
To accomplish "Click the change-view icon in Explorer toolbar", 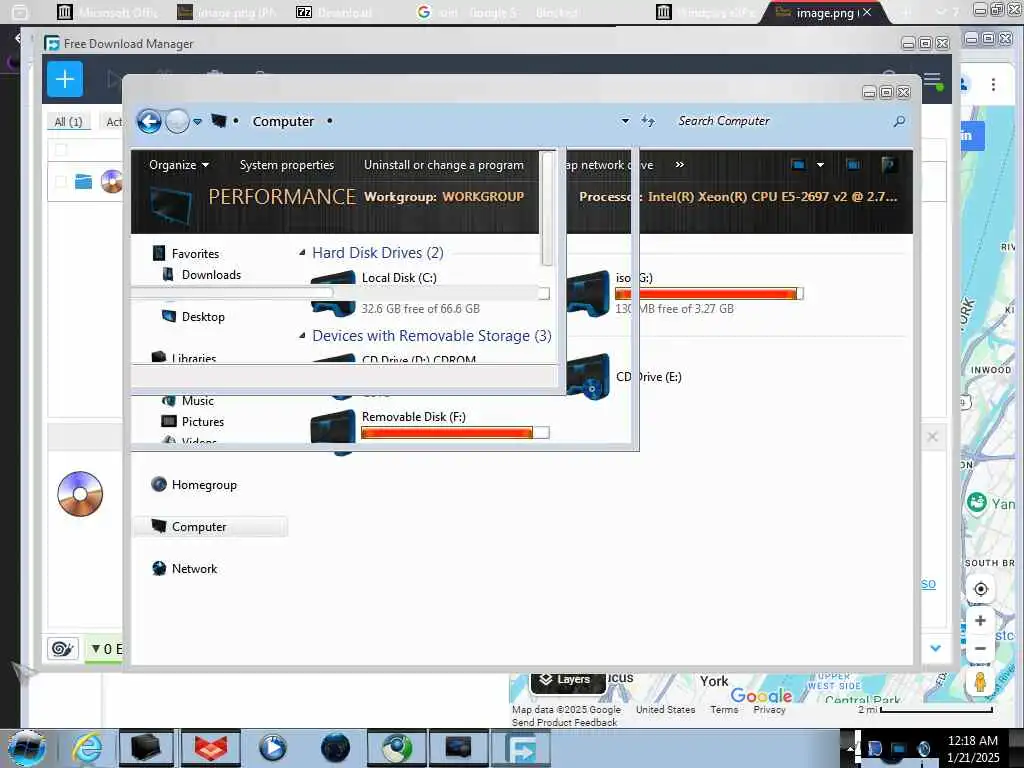I will [798, 165].
